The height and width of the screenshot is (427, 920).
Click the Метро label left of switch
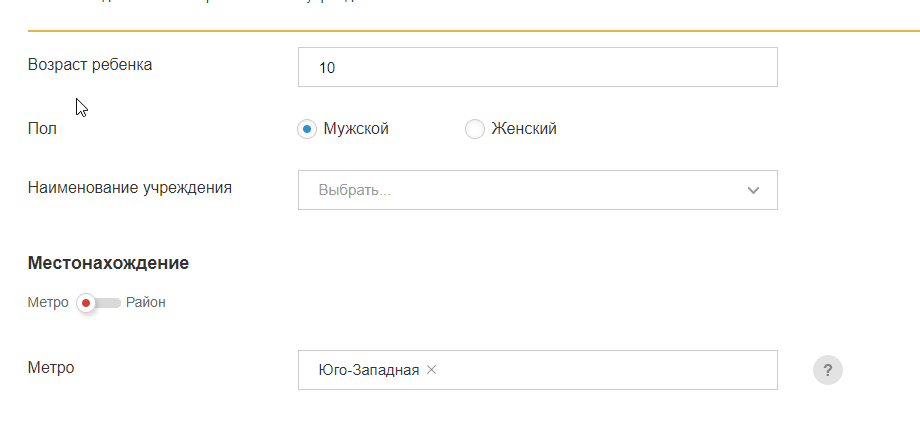click(48, 303)
